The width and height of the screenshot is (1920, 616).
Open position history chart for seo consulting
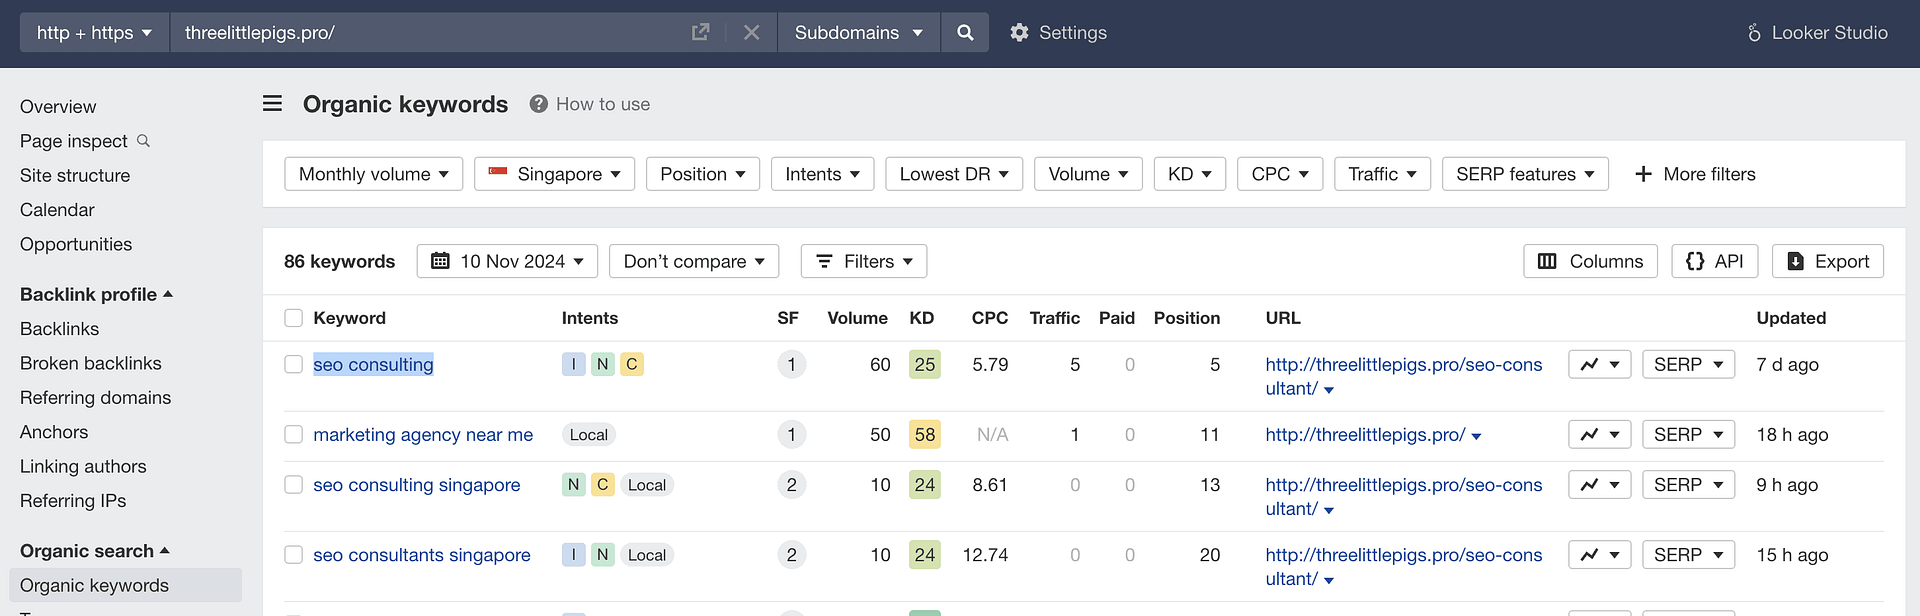1599,365
